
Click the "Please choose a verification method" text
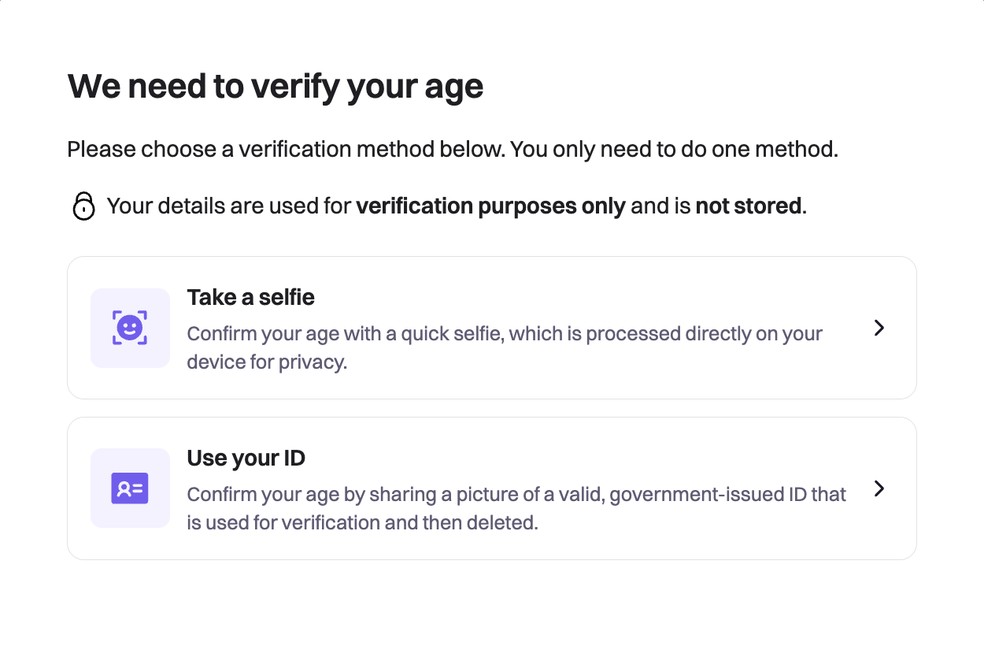(x=285, y=150)
